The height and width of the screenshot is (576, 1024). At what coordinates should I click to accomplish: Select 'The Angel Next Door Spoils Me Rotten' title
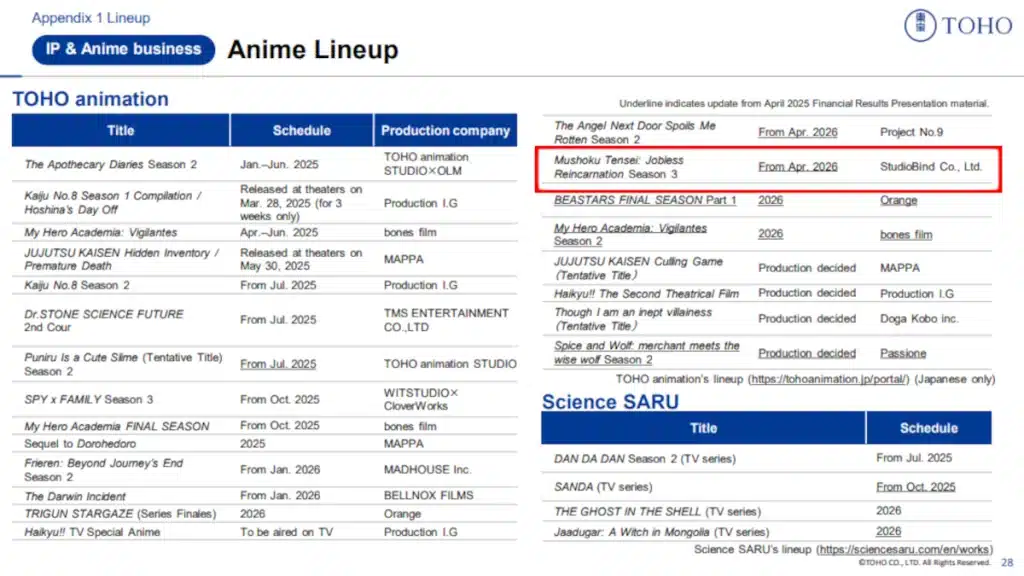click(635, 133)
